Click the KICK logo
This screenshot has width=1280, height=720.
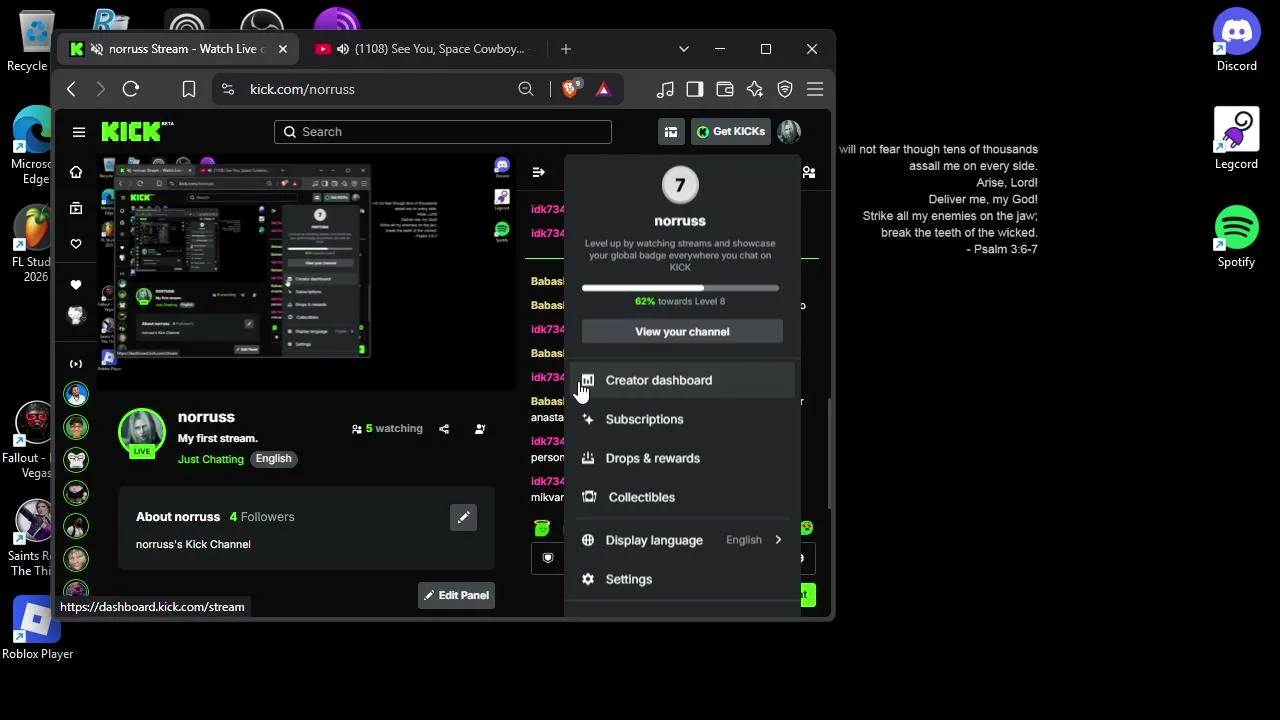tap(137, 131)
